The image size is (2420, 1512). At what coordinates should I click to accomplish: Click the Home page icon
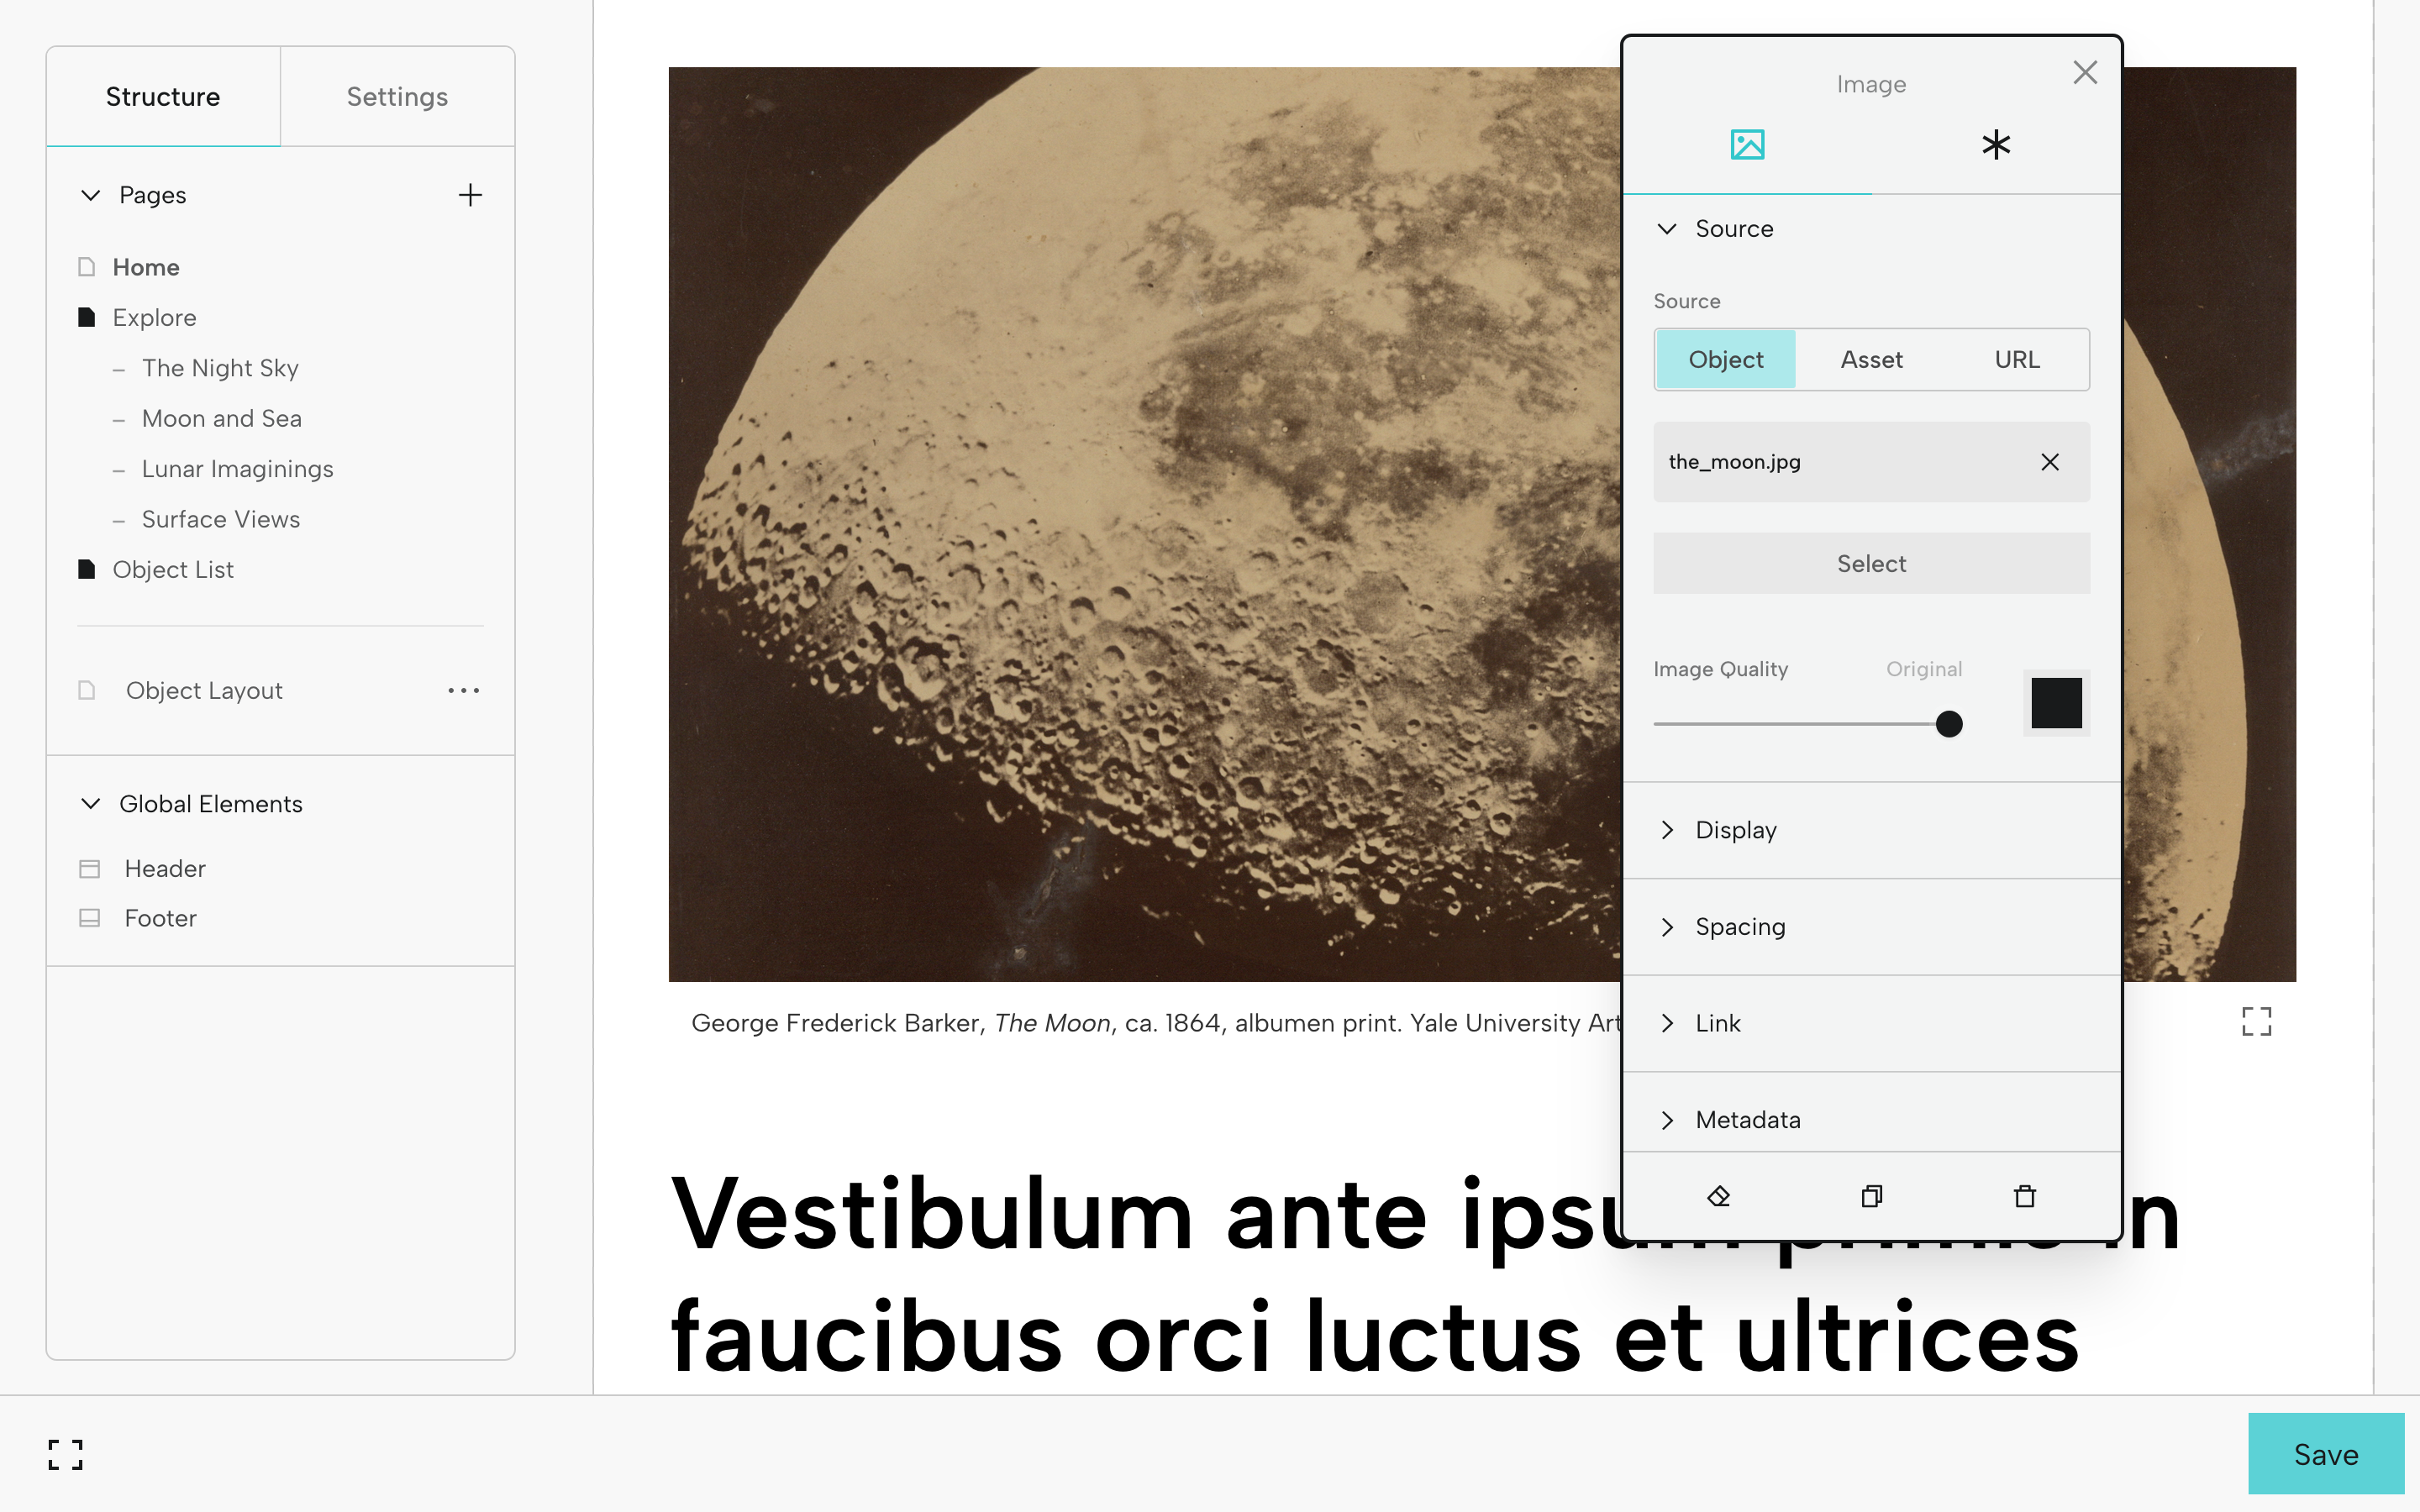click(x=87, y=267)
